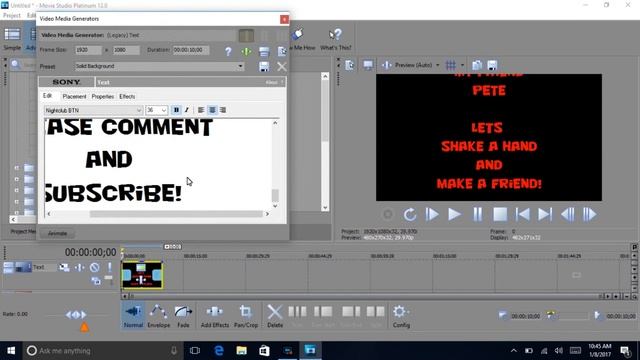Click Add Effects button
640x360 pixels.
[x=215, y=316]
